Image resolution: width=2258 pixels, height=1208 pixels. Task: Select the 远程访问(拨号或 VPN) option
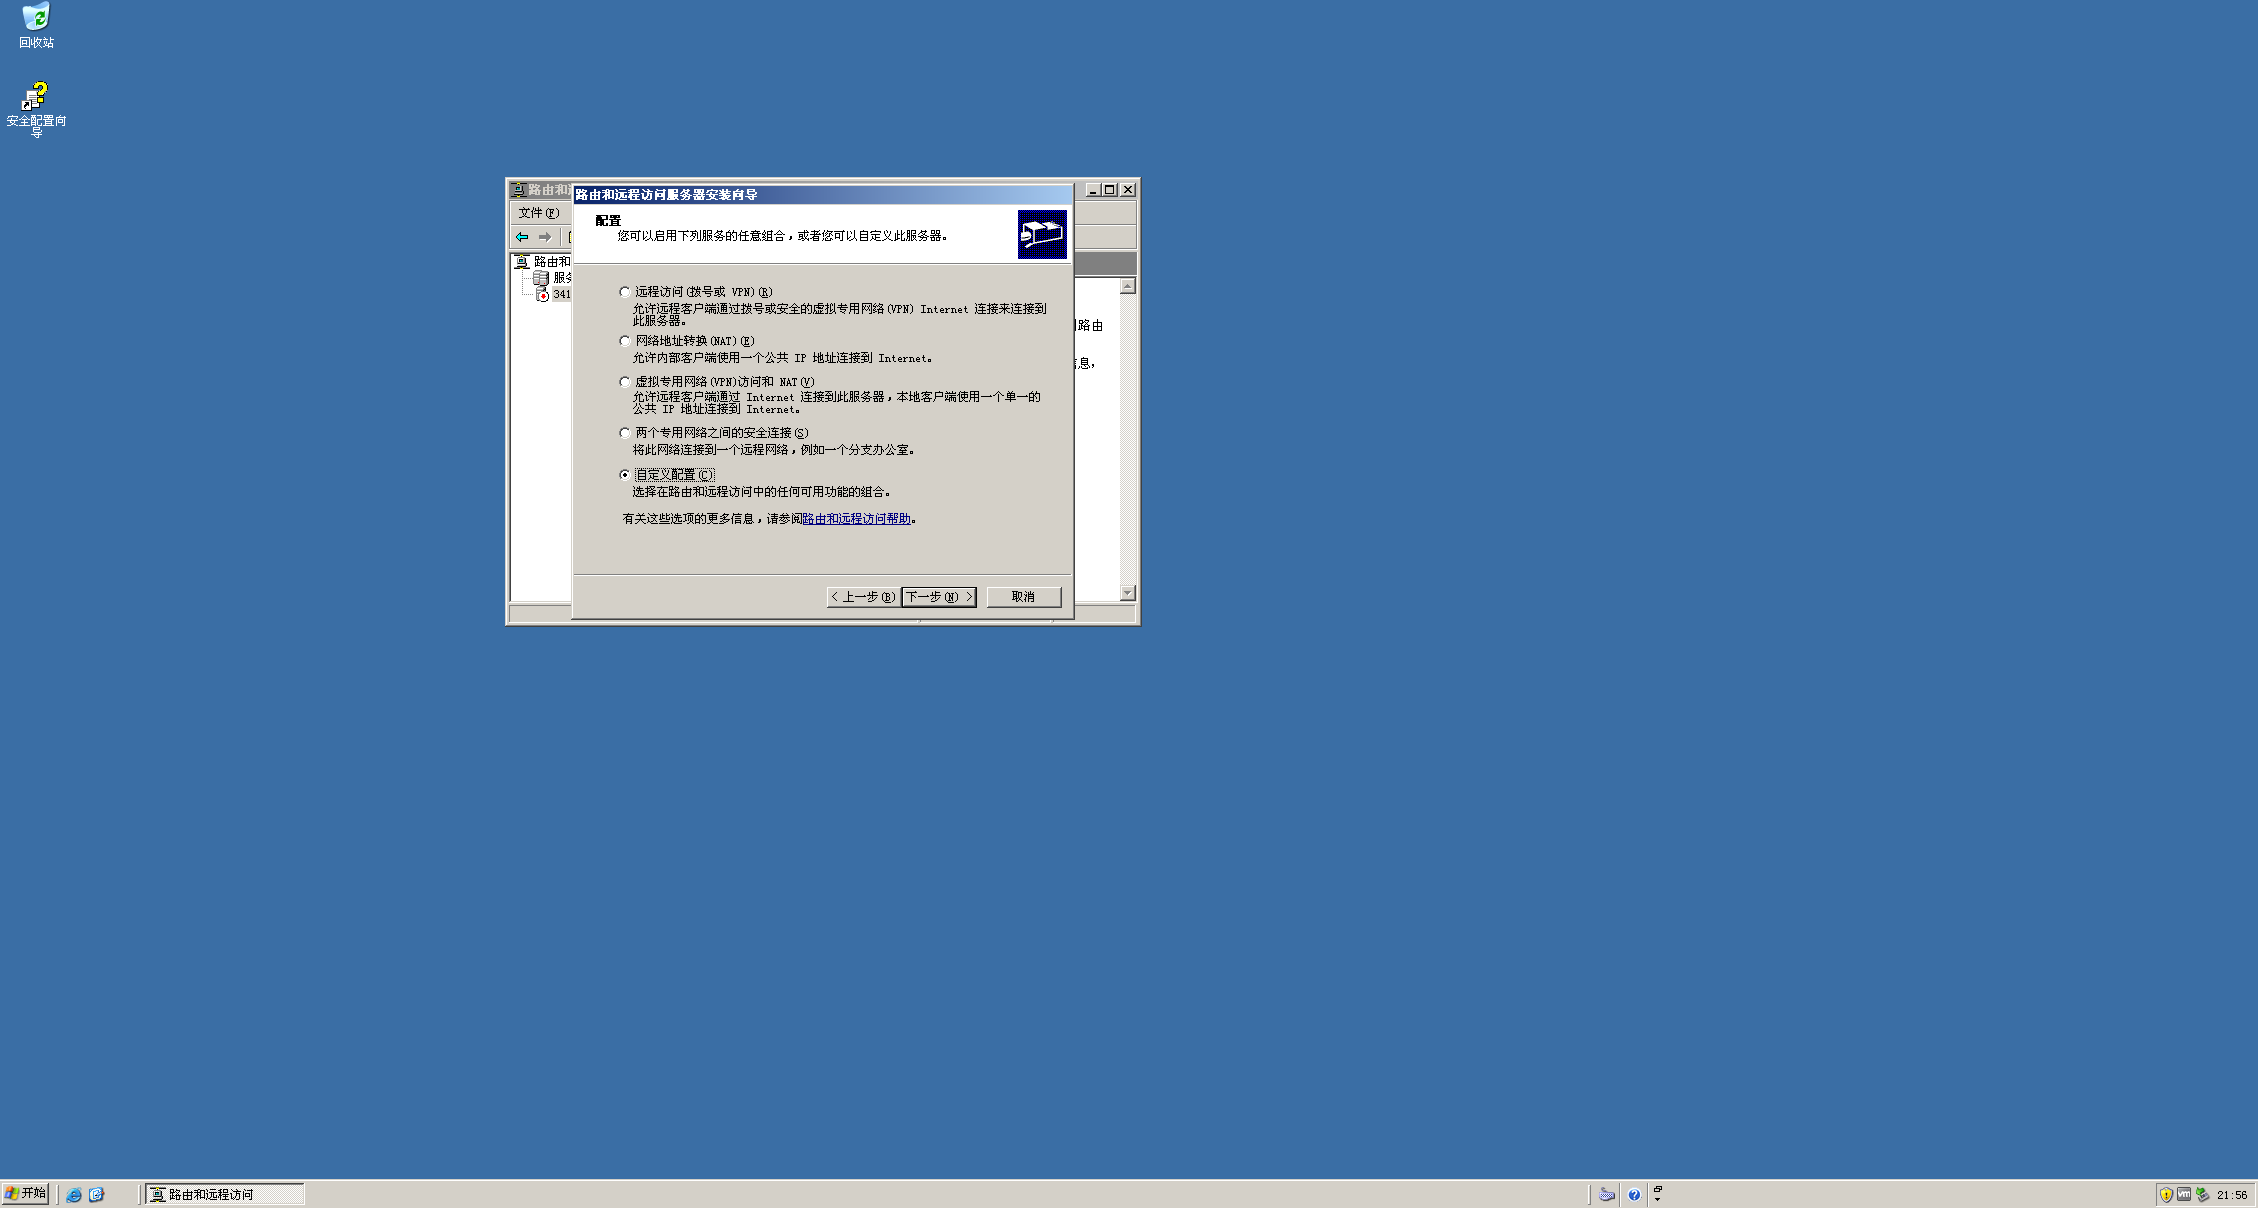[x=623, y=291]
